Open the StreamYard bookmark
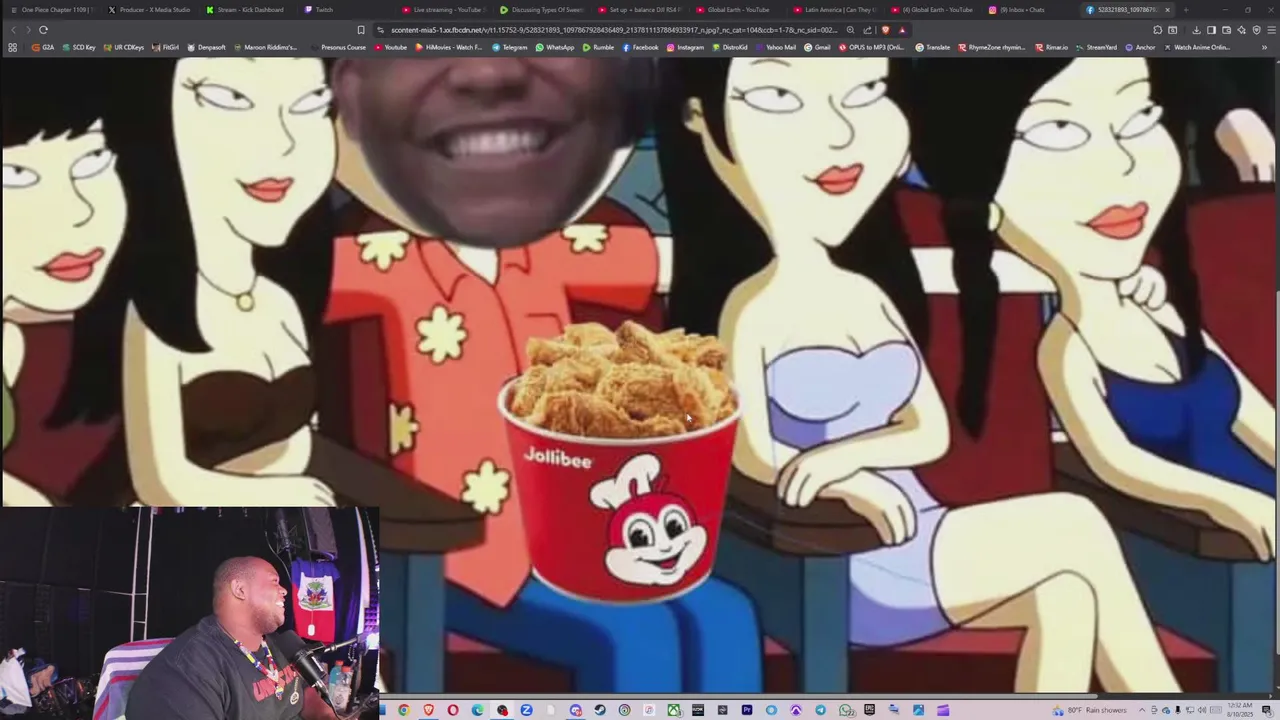Image resolution: width=1280 pixels, height=720 pixels. coord(1096,47)
